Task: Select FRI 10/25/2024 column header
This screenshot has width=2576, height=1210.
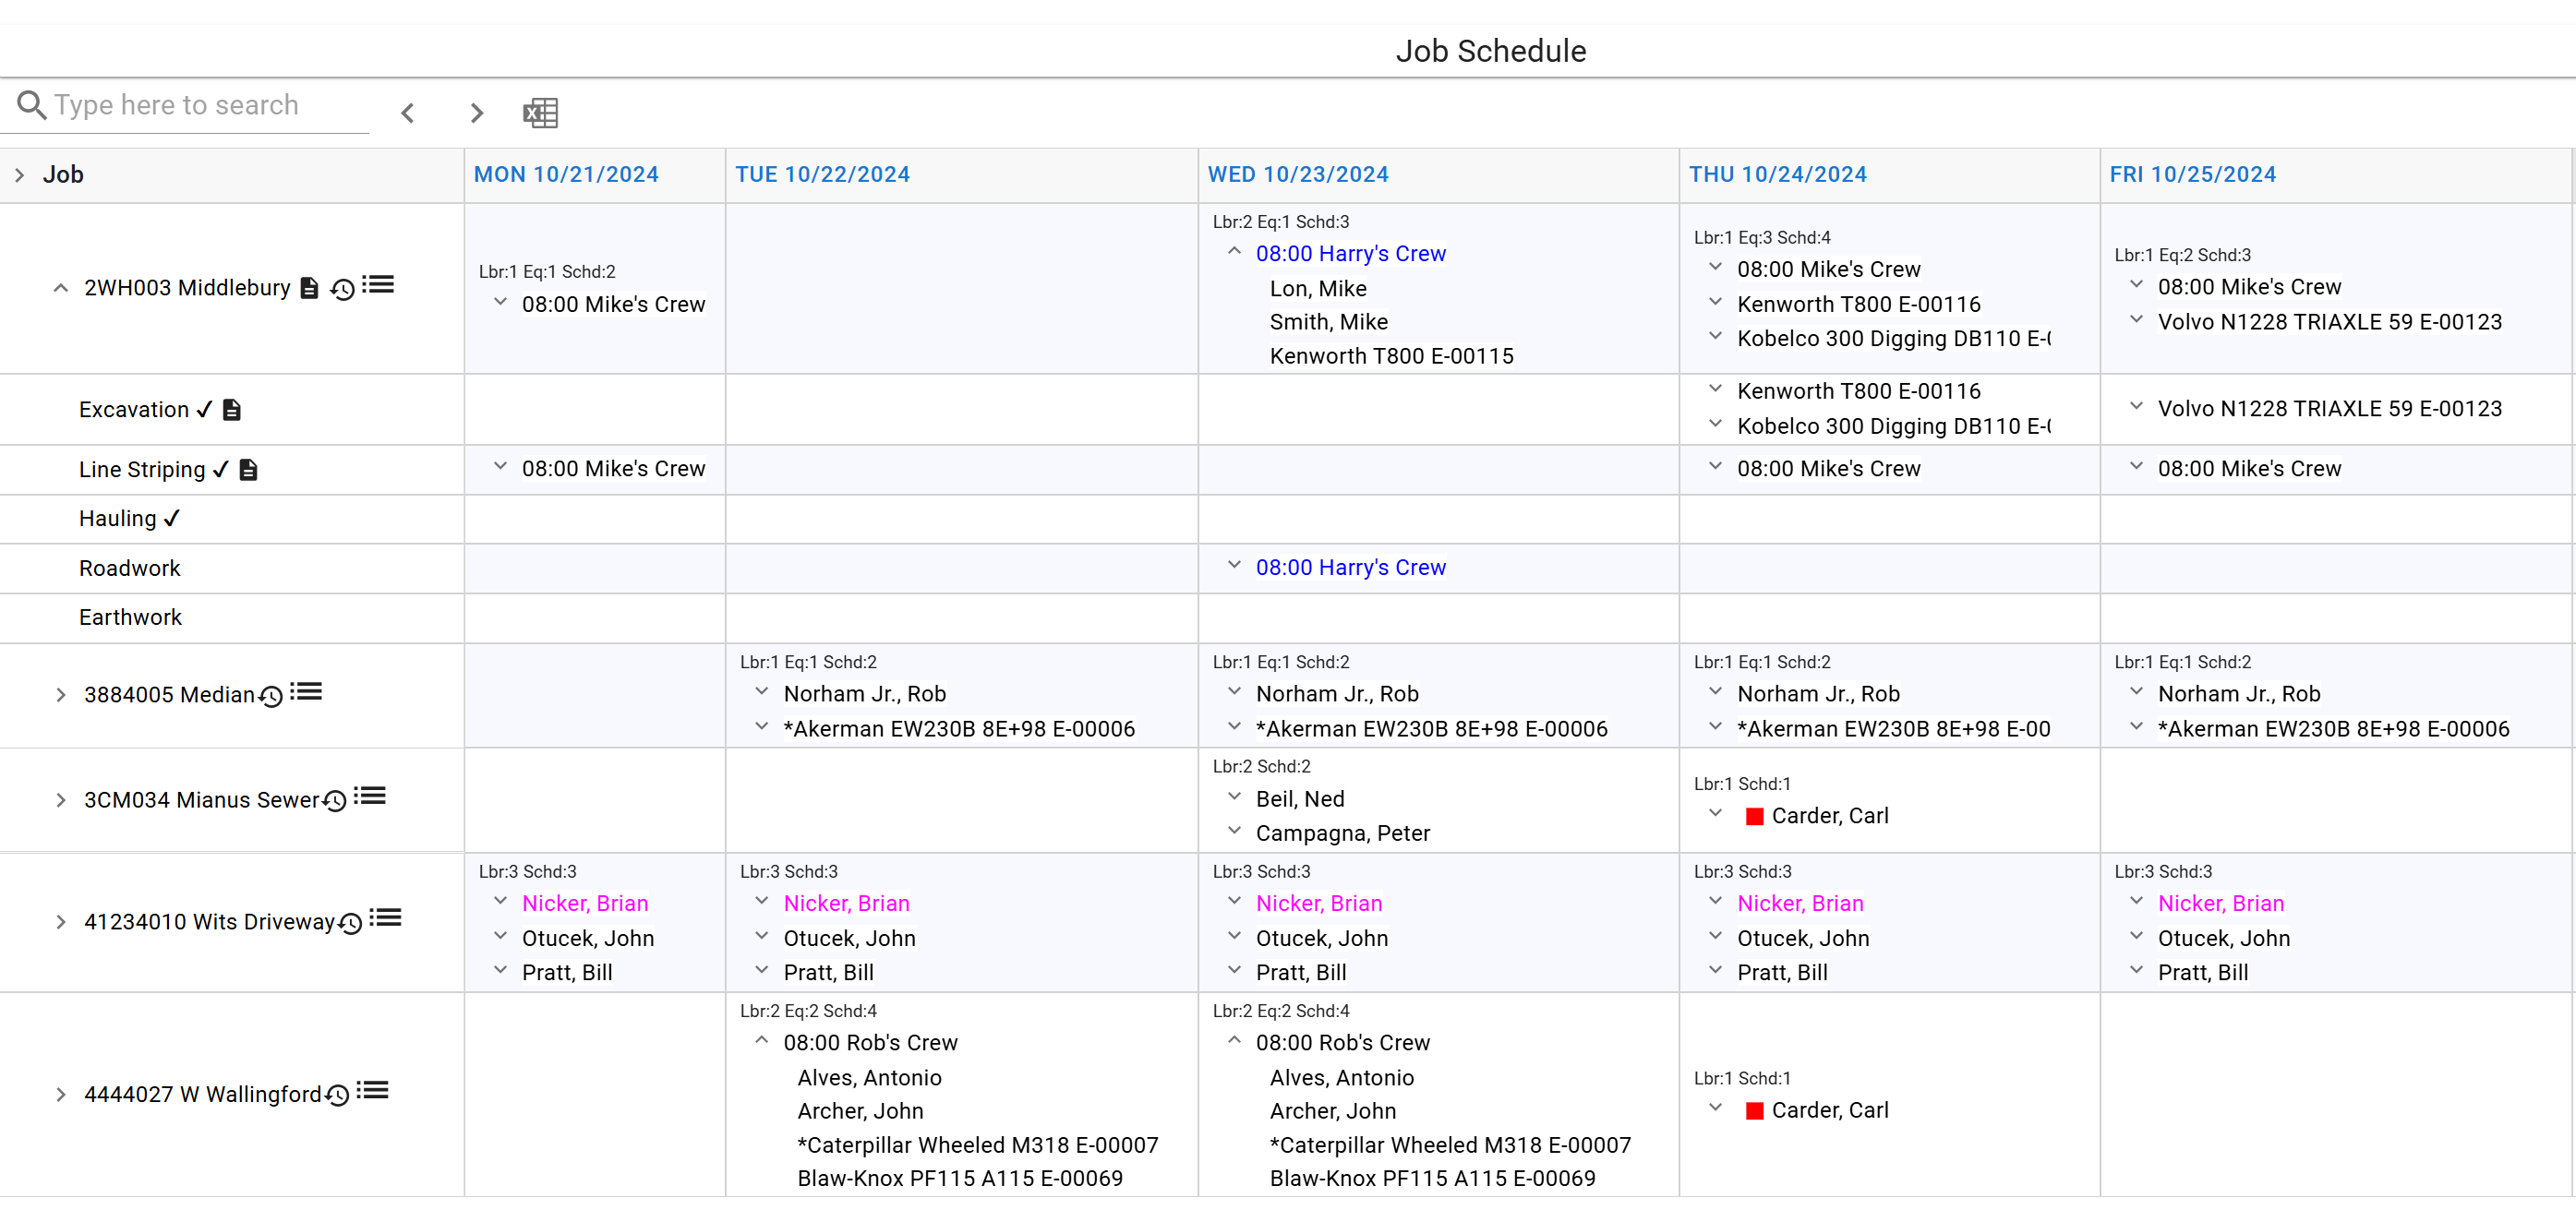Action: [2192, 174]
